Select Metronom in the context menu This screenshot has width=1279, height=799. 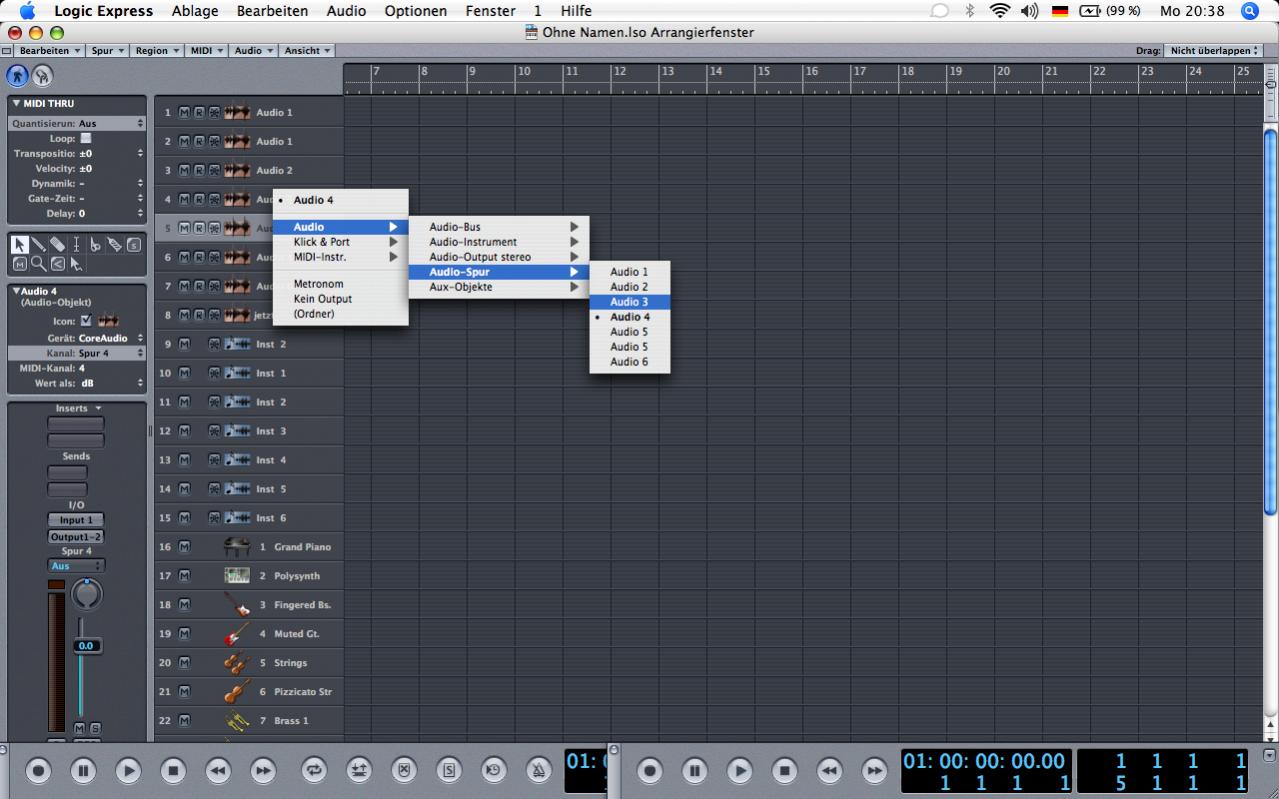coord(318,284)
